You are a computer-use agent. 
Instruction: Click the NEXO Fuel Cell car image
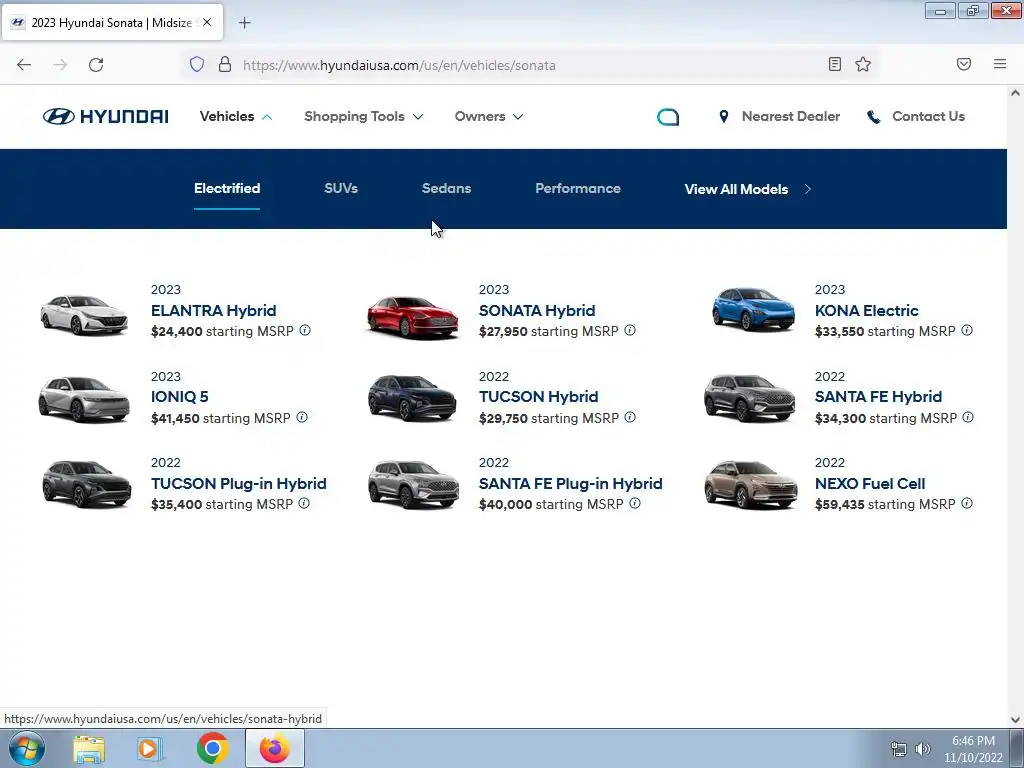[750, 485]
